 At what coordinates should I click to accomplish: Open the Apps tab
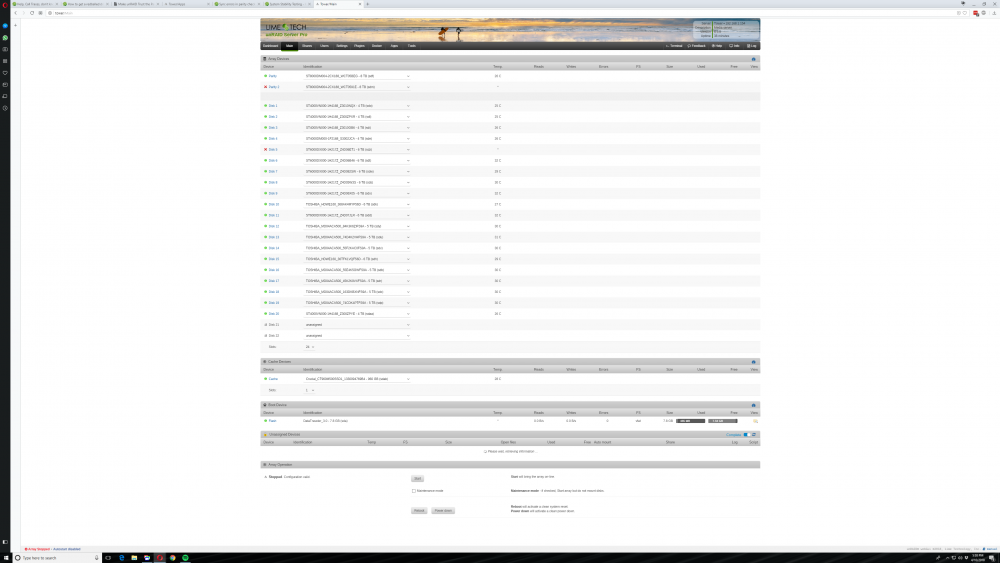click(394, 46)
